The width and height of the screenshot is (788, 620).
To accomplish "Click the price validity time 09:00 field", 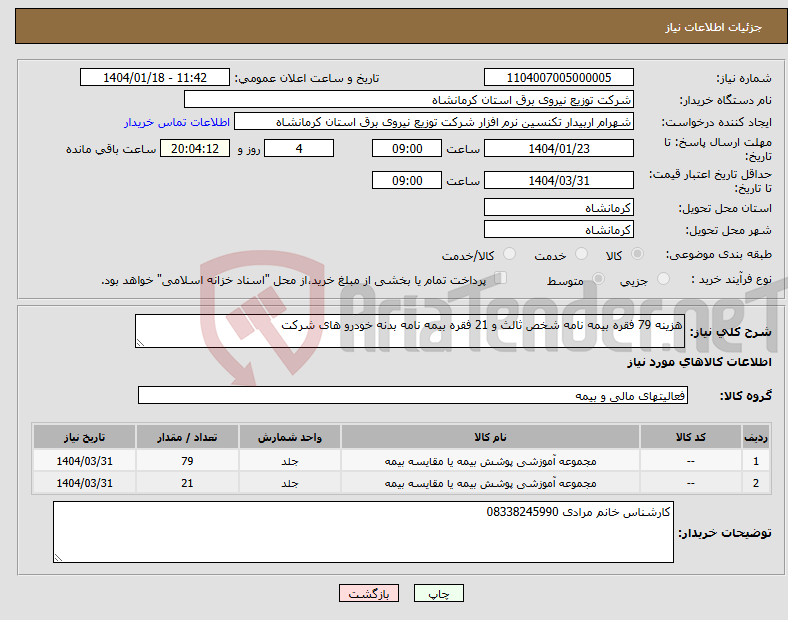I will 407,180.
